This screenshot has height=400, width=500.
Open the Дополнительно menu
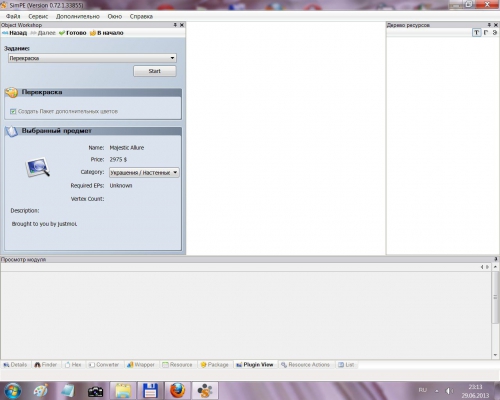coord(78,16)
